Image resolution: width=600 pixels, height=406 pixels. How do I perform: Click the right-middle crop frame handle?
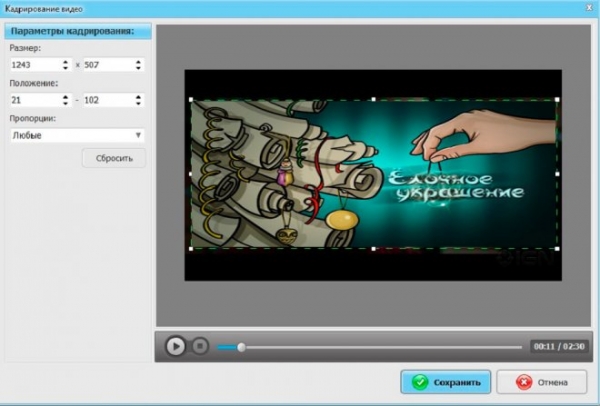click(557, 173)
